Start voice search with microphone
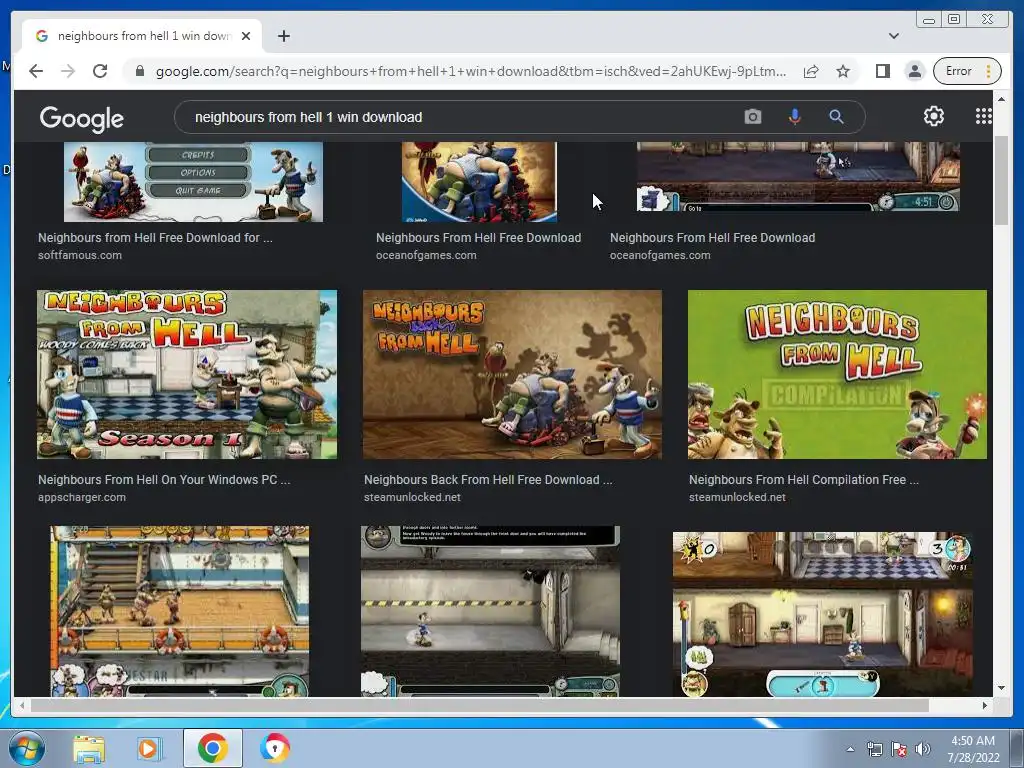The height and width of the screenshot is (768, 1024). pos(794,117)
